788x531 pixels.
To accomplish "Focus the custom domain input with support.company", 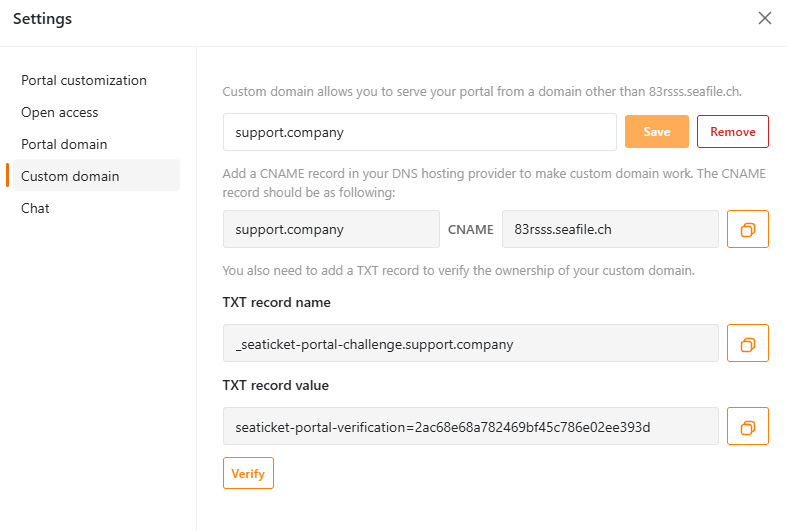I will point(420,132).
